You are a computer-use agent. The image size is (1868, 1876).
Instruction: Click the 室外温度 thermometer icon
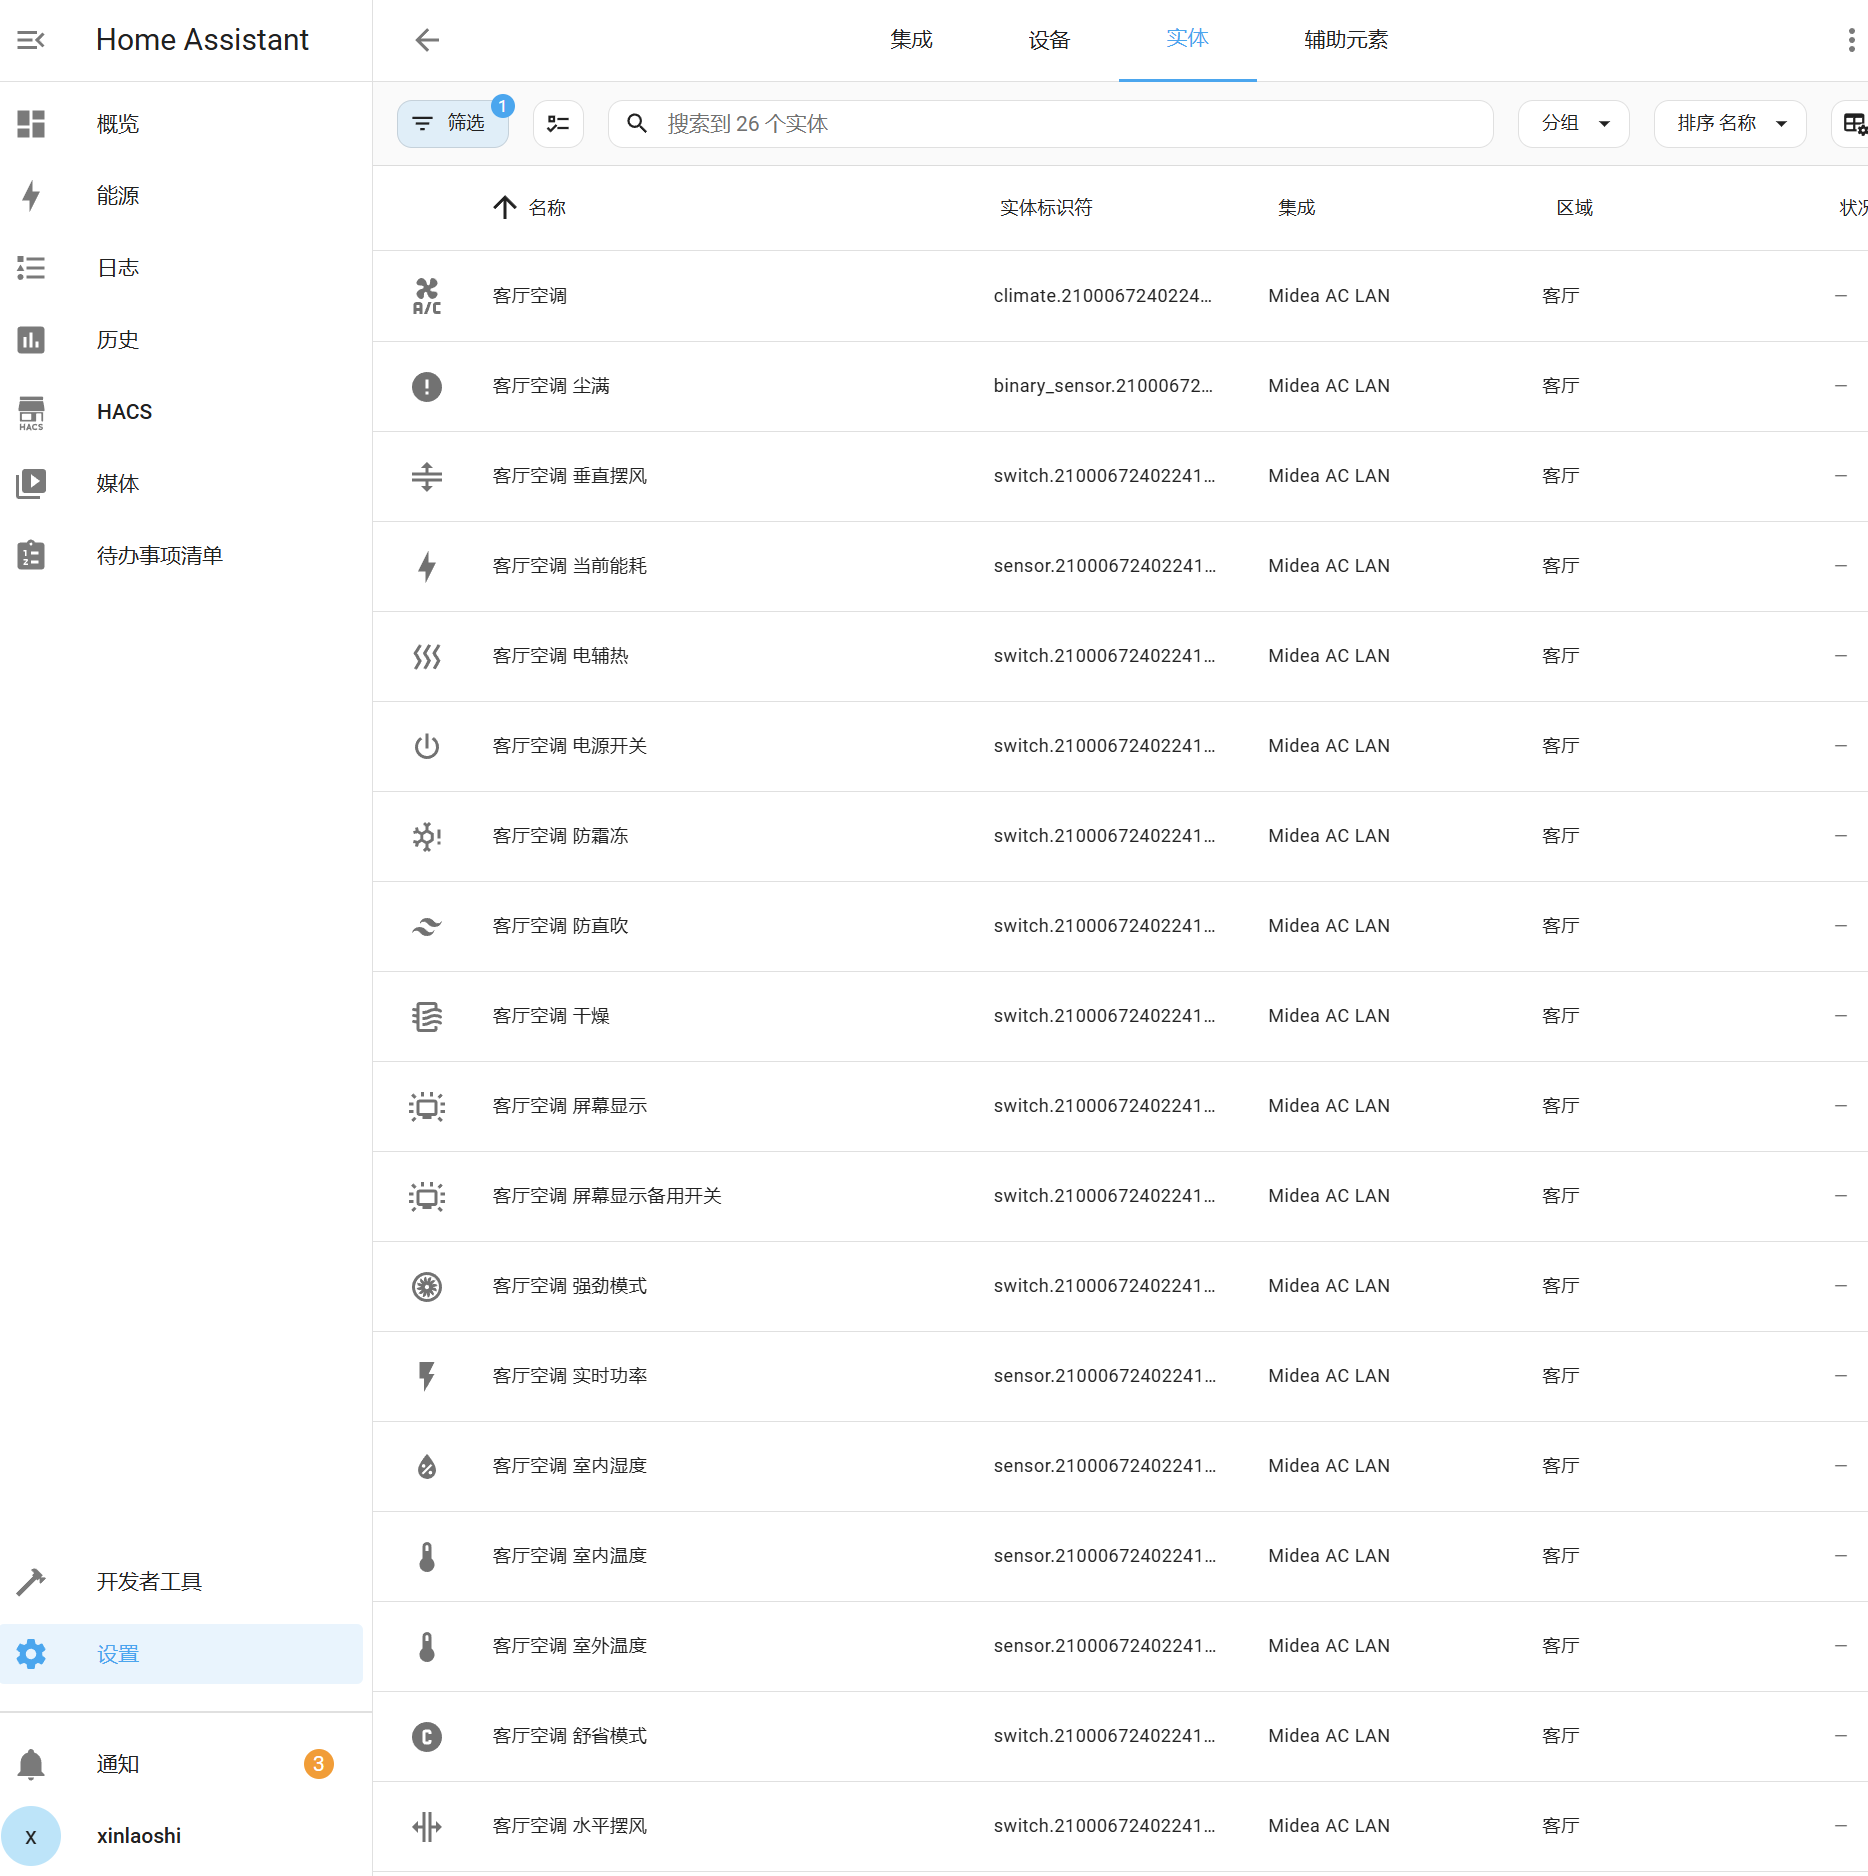click(427, 1646)
